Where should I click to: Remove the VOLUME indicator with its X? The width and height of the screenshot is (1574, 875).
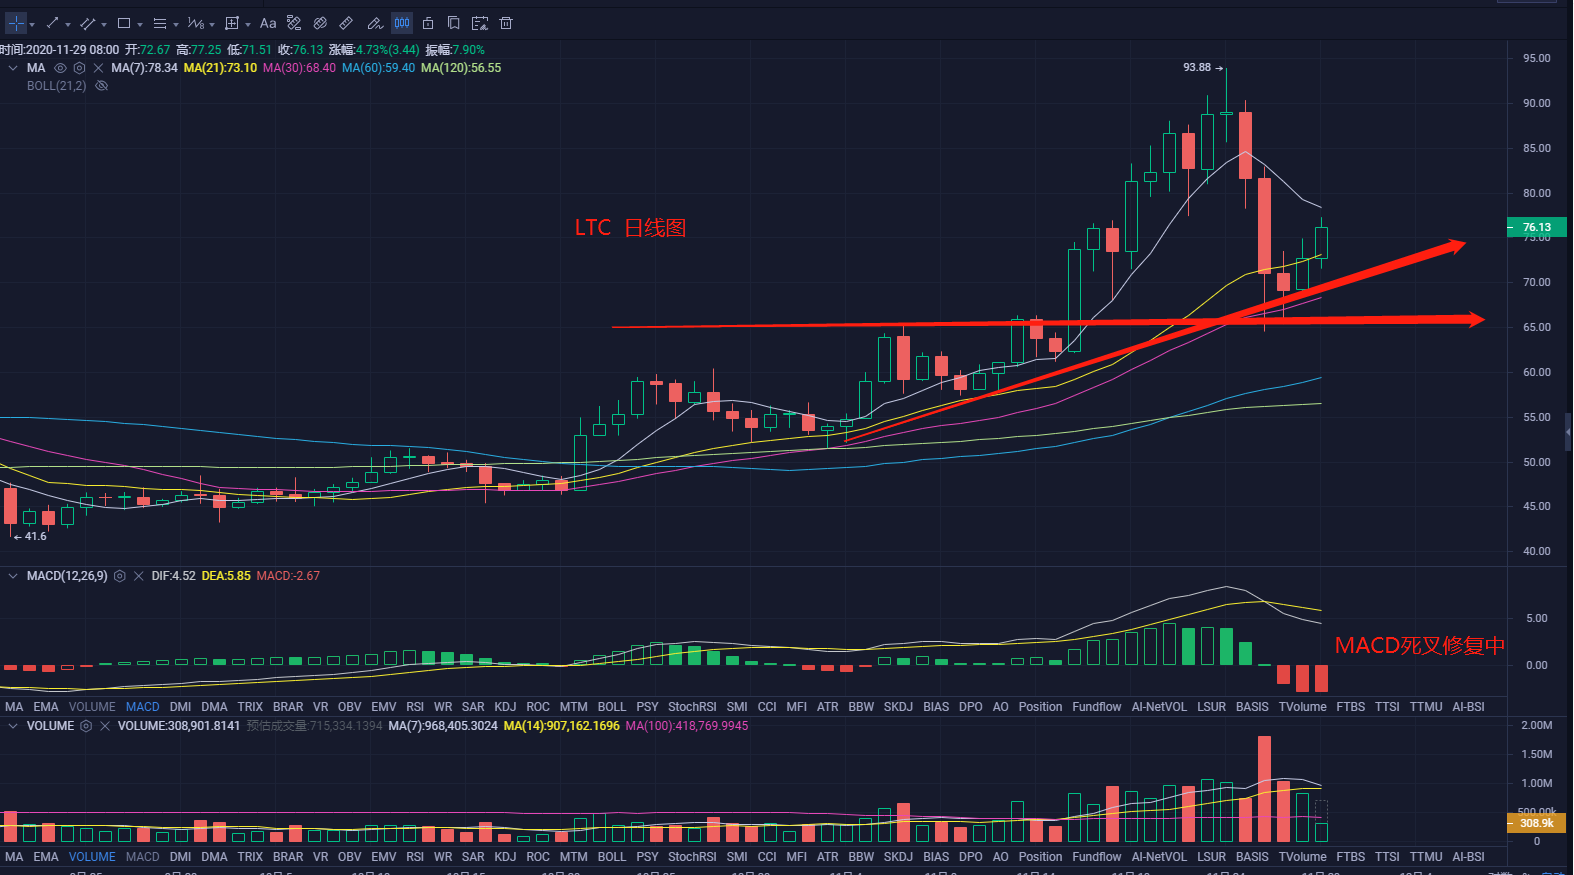105,726
